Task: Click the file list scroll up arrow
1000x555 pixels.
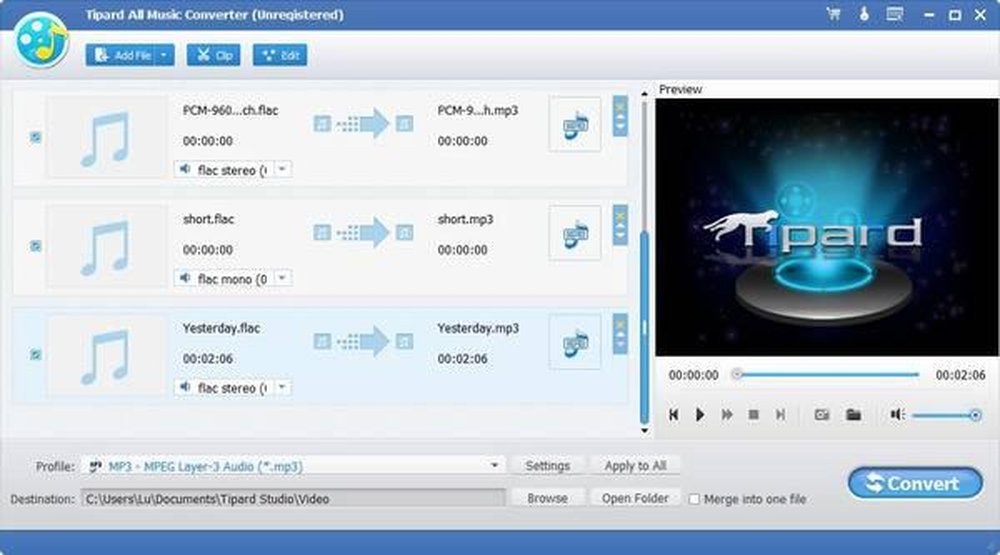Action: coord(644,94)
